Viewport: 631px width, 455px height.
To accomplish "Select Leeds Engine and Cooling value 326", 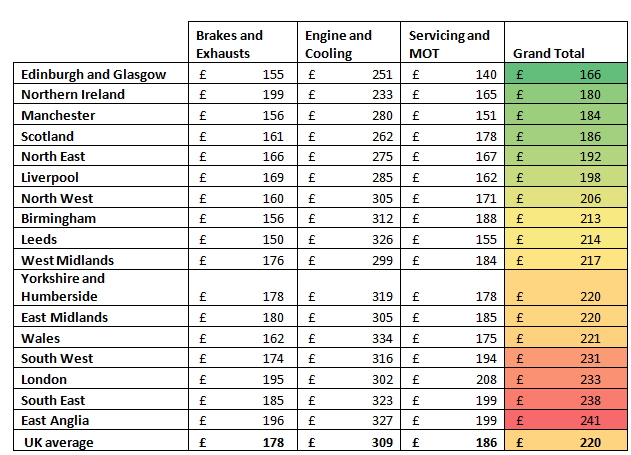I will (x=349, y=239).
